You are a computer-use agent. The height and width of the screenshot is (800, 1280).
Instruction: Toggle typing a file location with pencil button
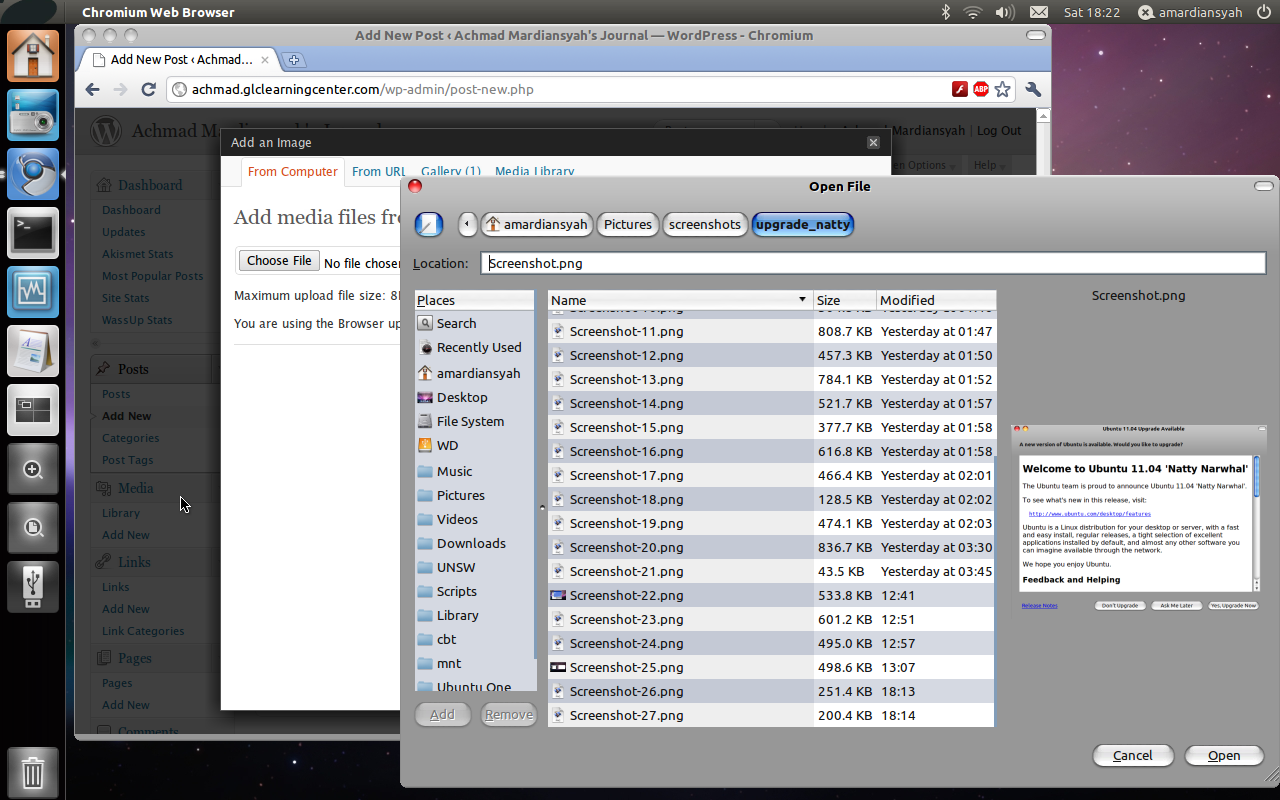pos(429,224)
